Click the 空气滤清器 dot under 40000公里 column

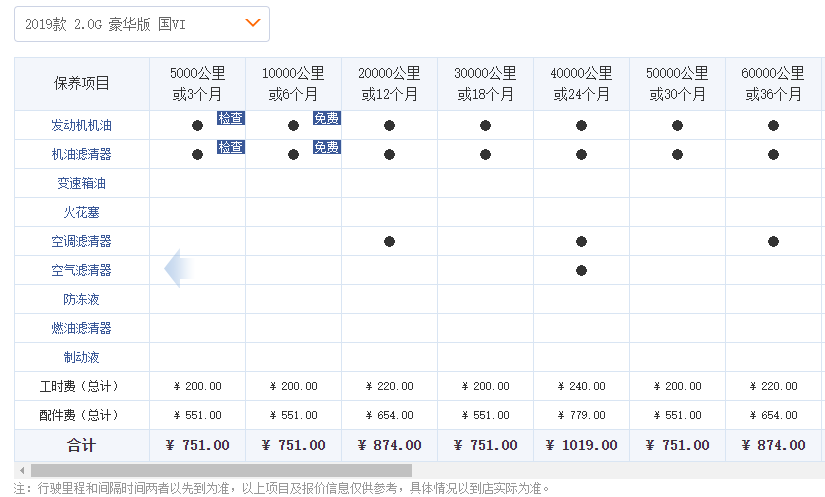tap(581, 270)
